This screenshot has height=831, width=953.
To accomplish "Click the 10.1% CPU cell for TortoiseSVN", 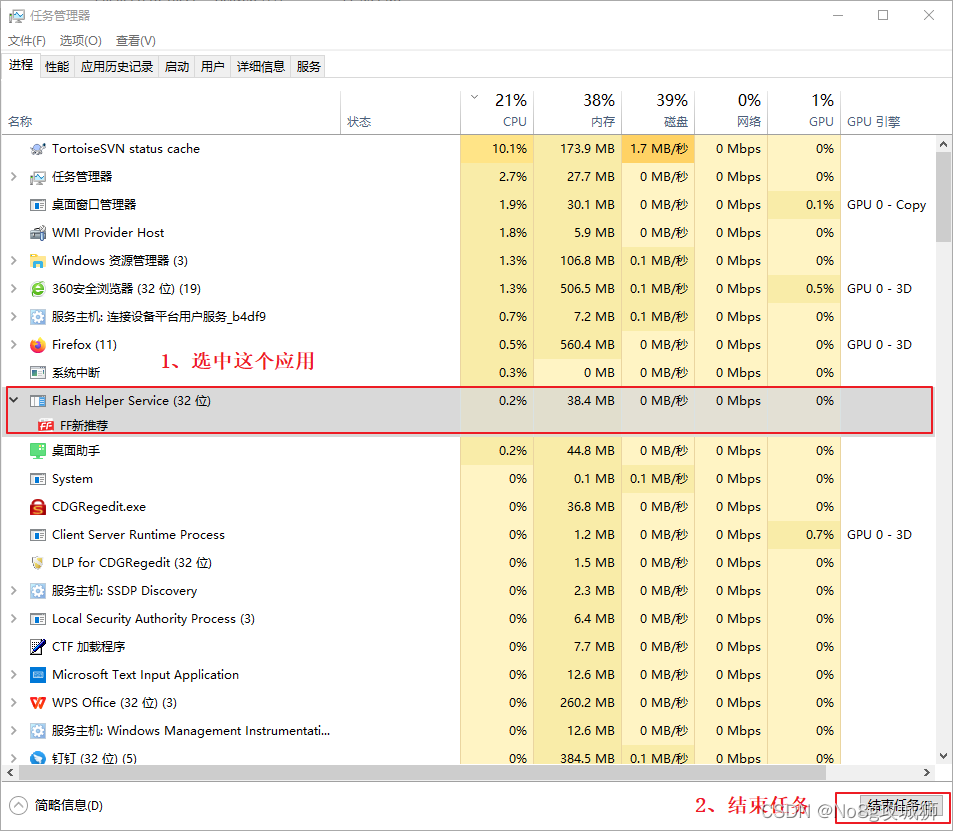I will pyautogui.click(x=497, y=149).
